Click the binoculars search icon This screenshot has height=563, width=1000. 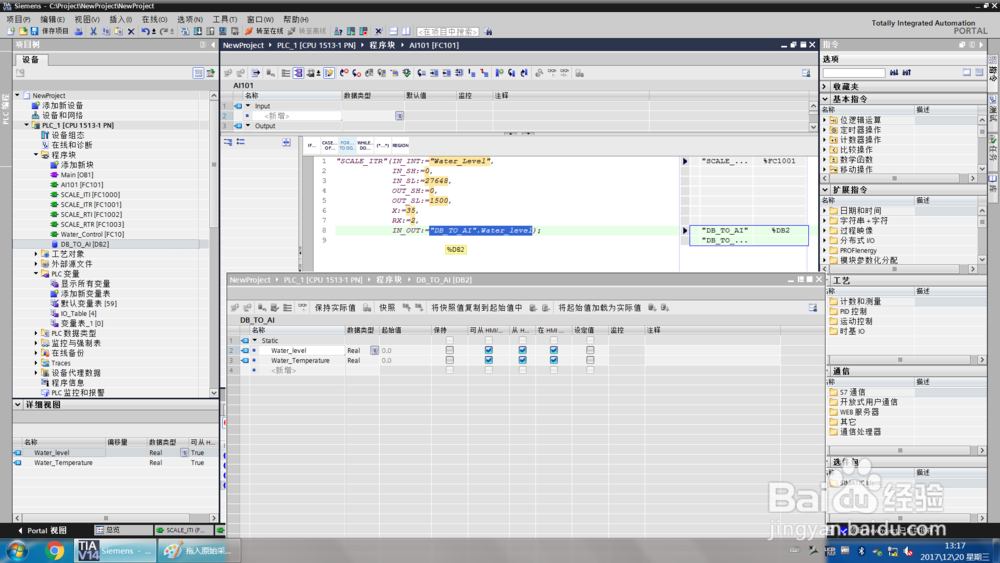point(489,31)
